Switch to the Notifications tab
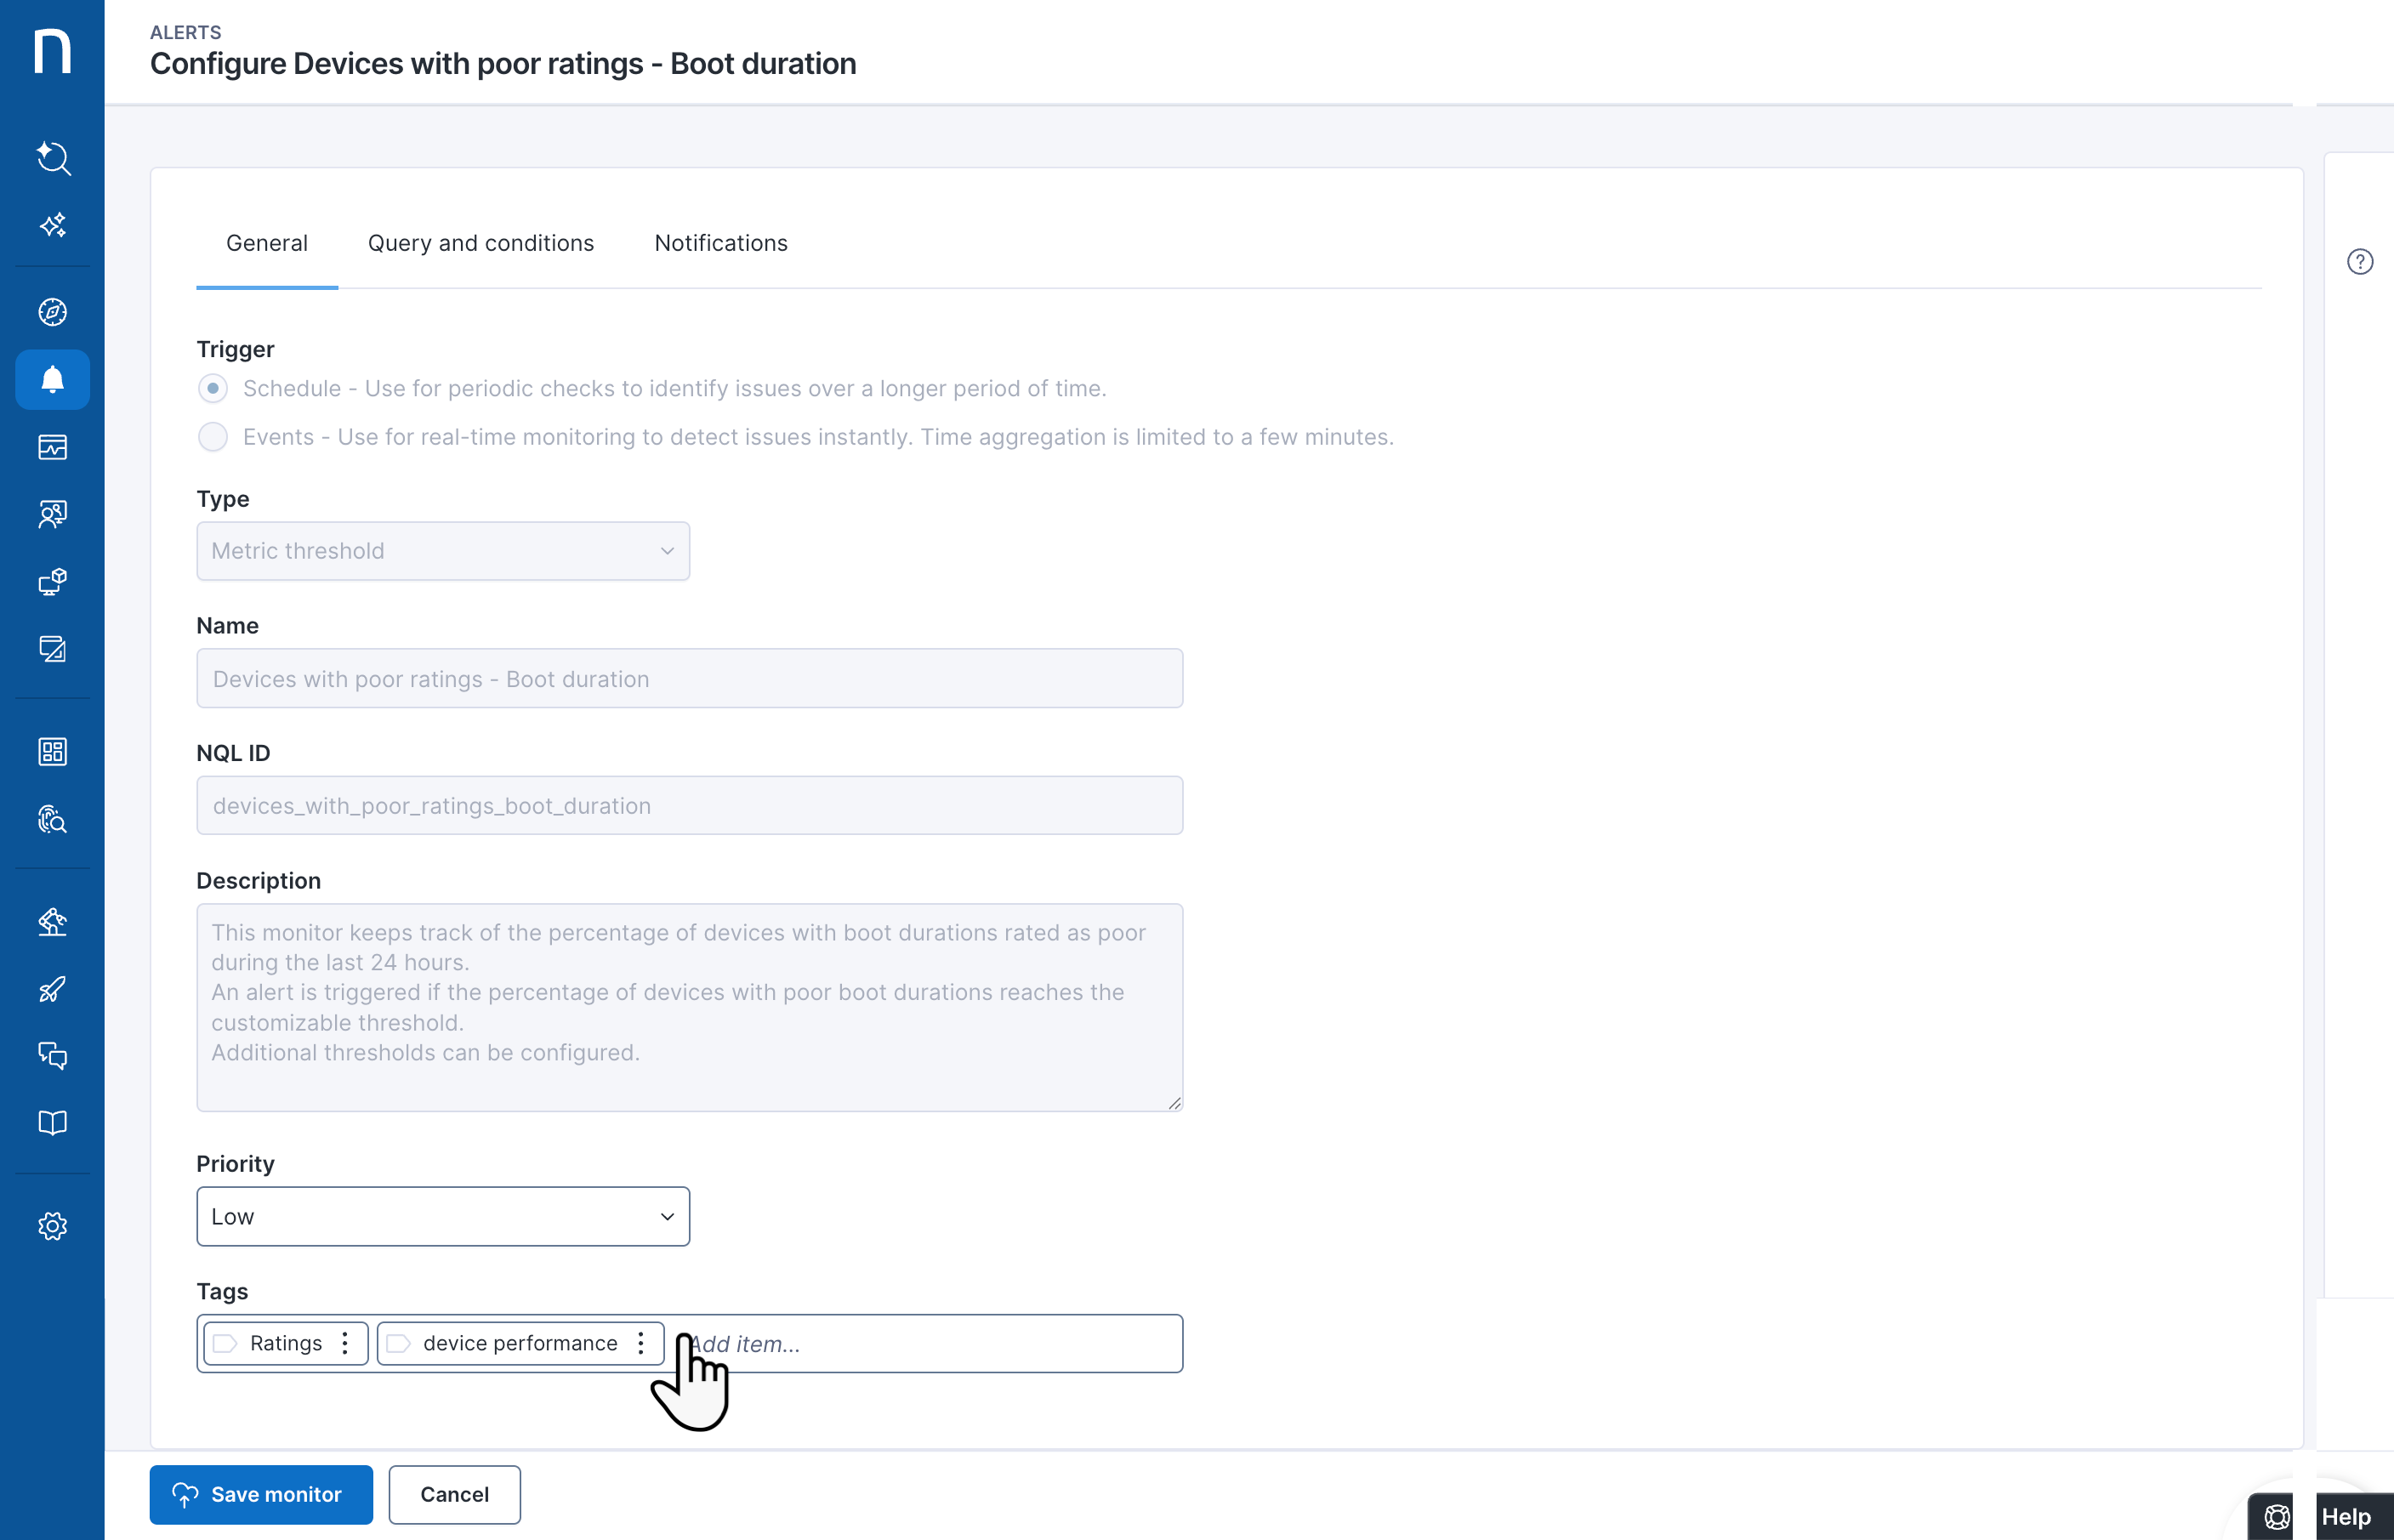Screen dimensions: 2394x1540 point(720,243)
